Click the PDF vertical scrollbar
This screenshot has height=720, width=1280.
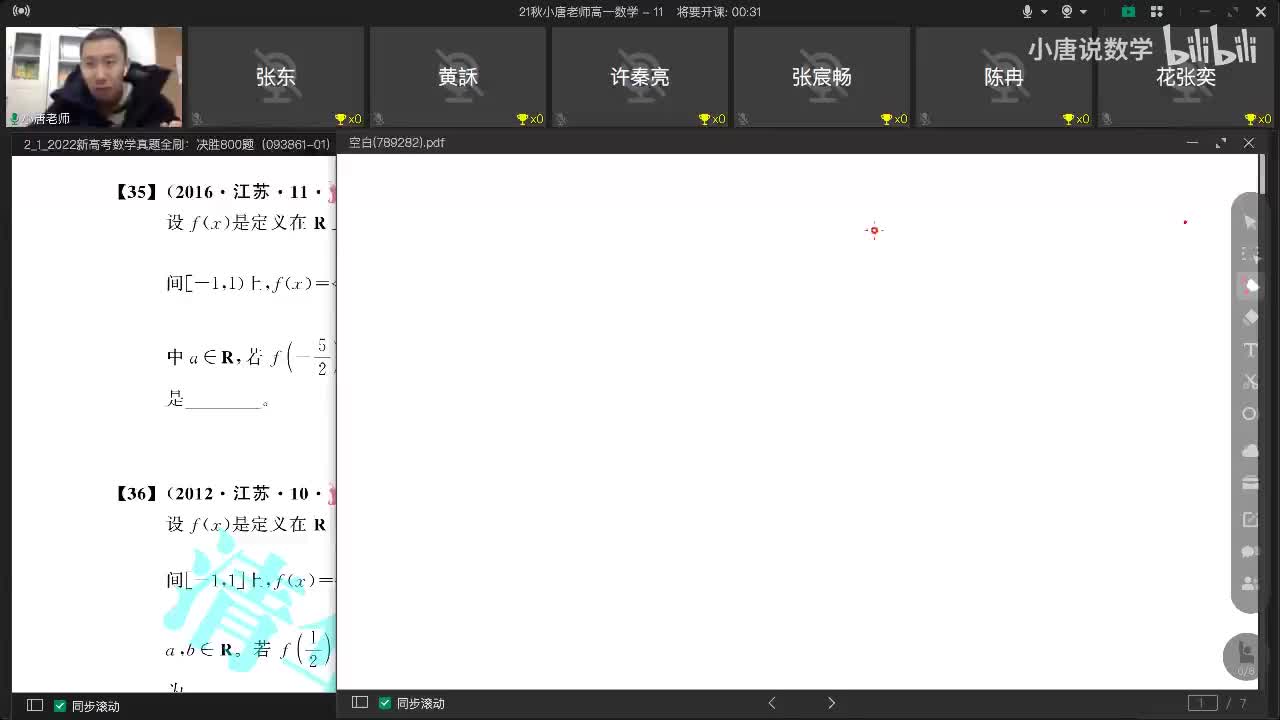(x=1262, y=175)
